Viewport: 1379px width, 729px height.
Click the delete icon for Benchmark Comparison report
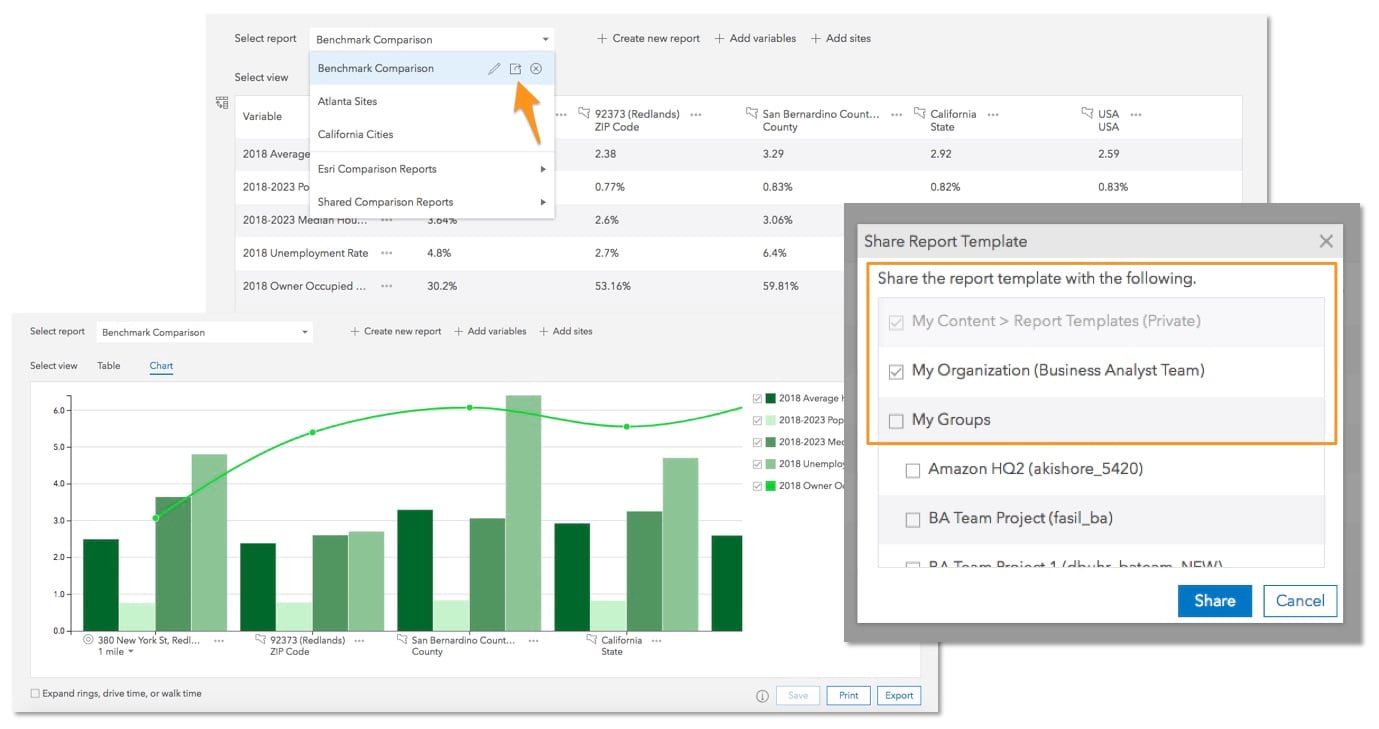click(x=536, y=69)
